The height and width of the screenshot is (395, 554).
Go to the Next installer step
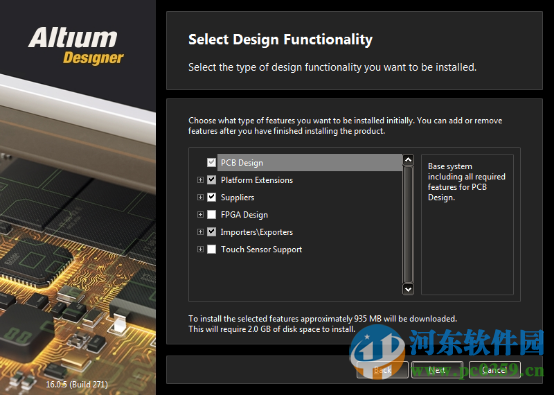tap(437, 370)
